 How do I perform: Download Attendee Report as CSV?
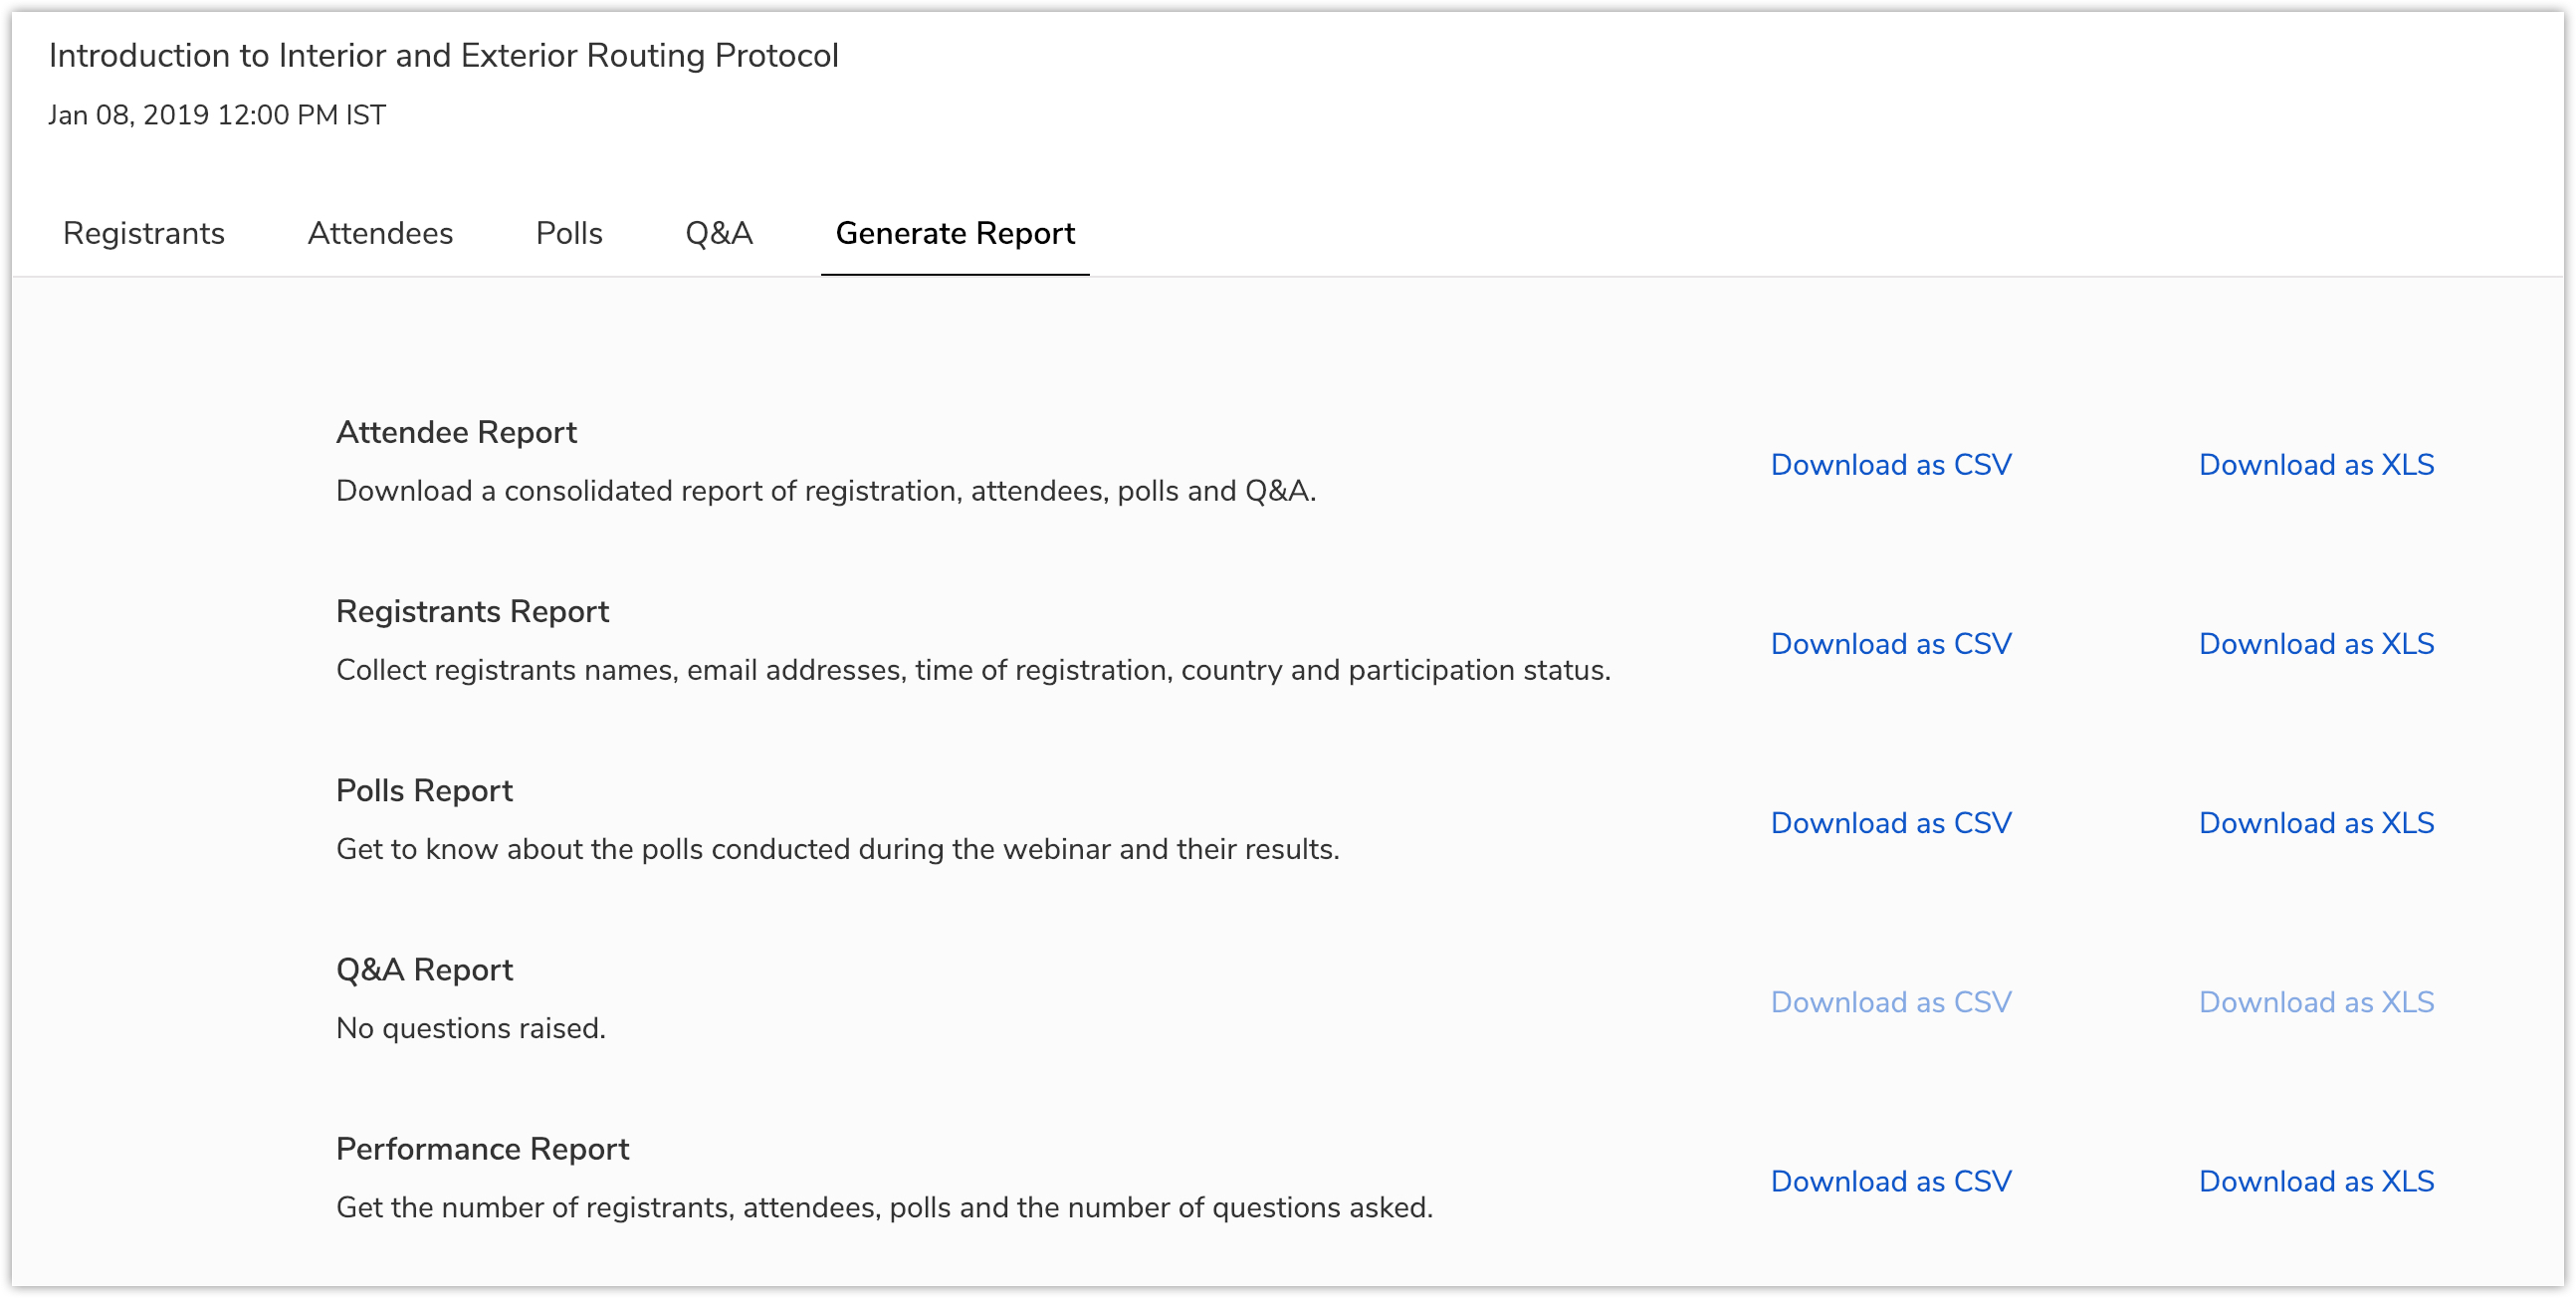click(1890, 465)
